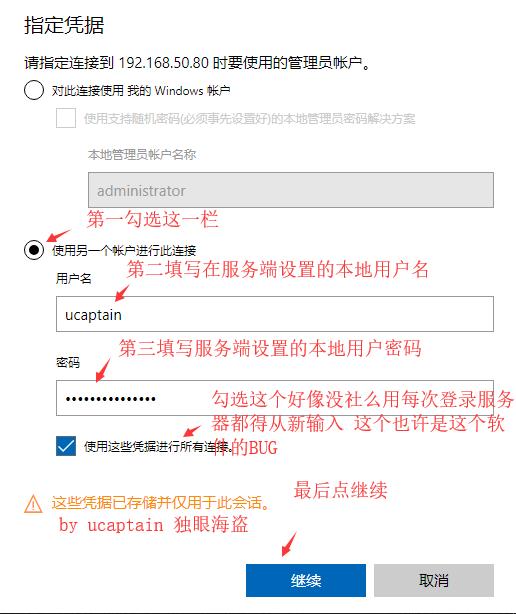Screen dimensions: 516x614
Task: Click the 密码 field label
Action: pyautogui.click(x=68, y=362)
